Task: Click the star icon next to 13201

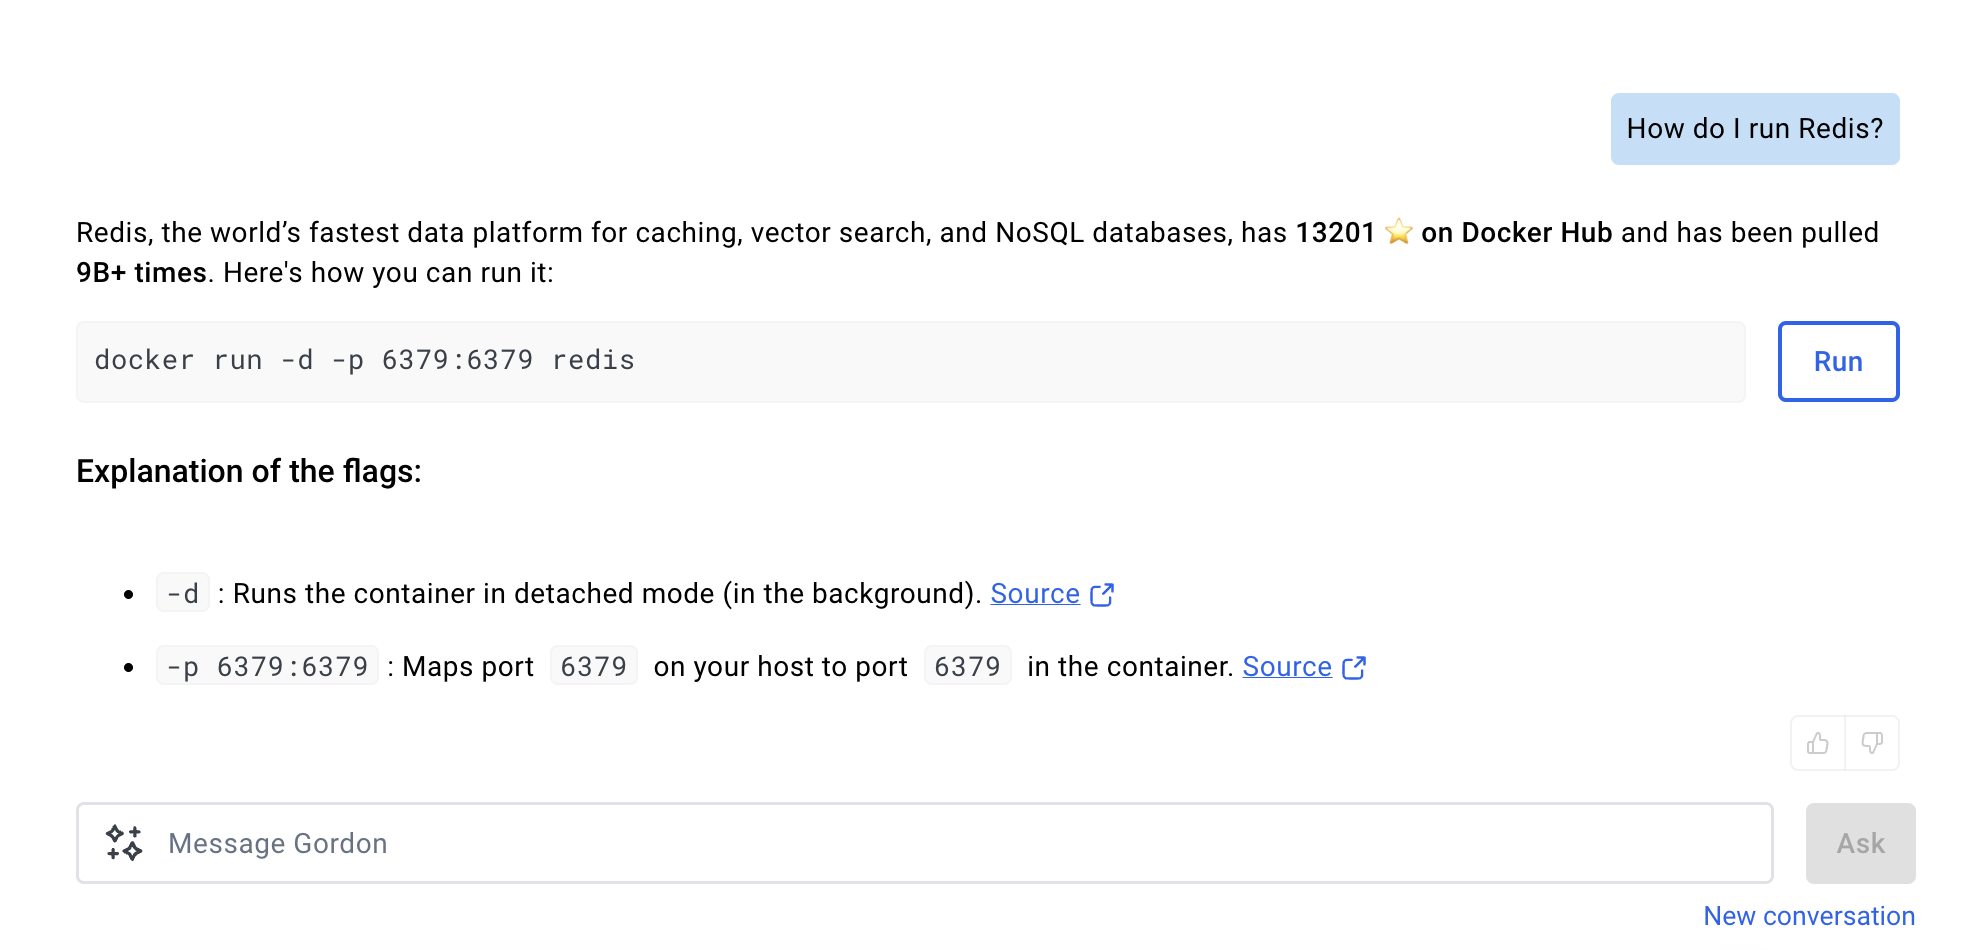Action: 1398,232
